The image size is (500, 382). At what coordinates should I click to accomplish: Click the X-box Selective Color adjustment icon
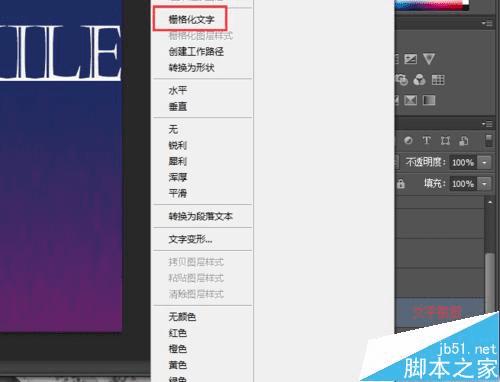click(410, 100)
